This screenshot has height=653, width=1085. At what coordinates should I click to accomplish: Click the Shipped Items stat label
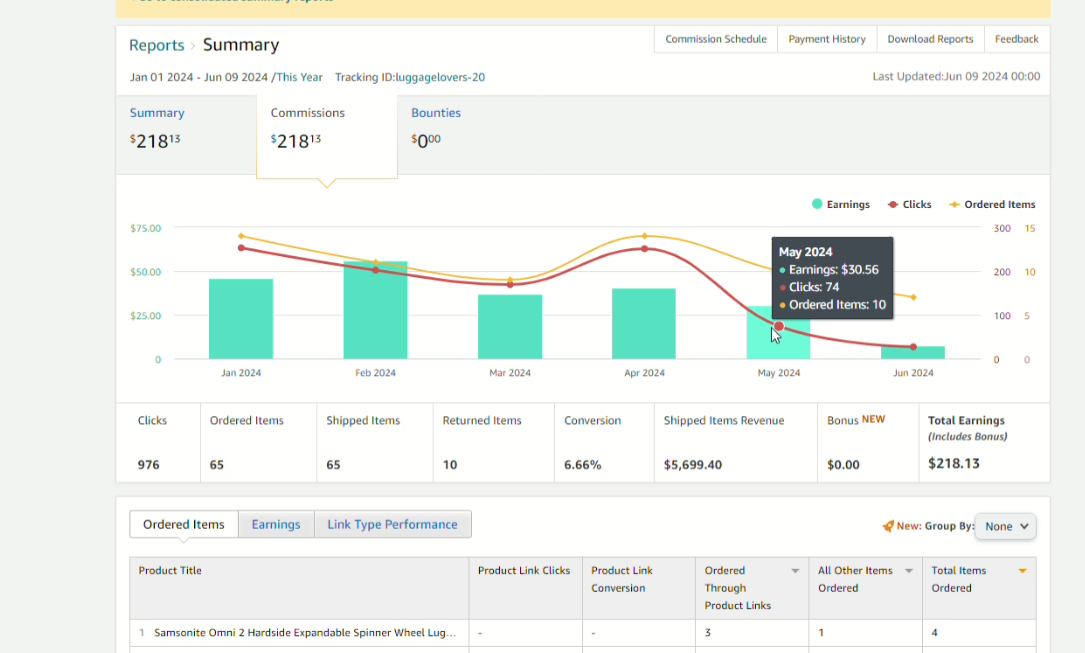click(x=363, y=421)
